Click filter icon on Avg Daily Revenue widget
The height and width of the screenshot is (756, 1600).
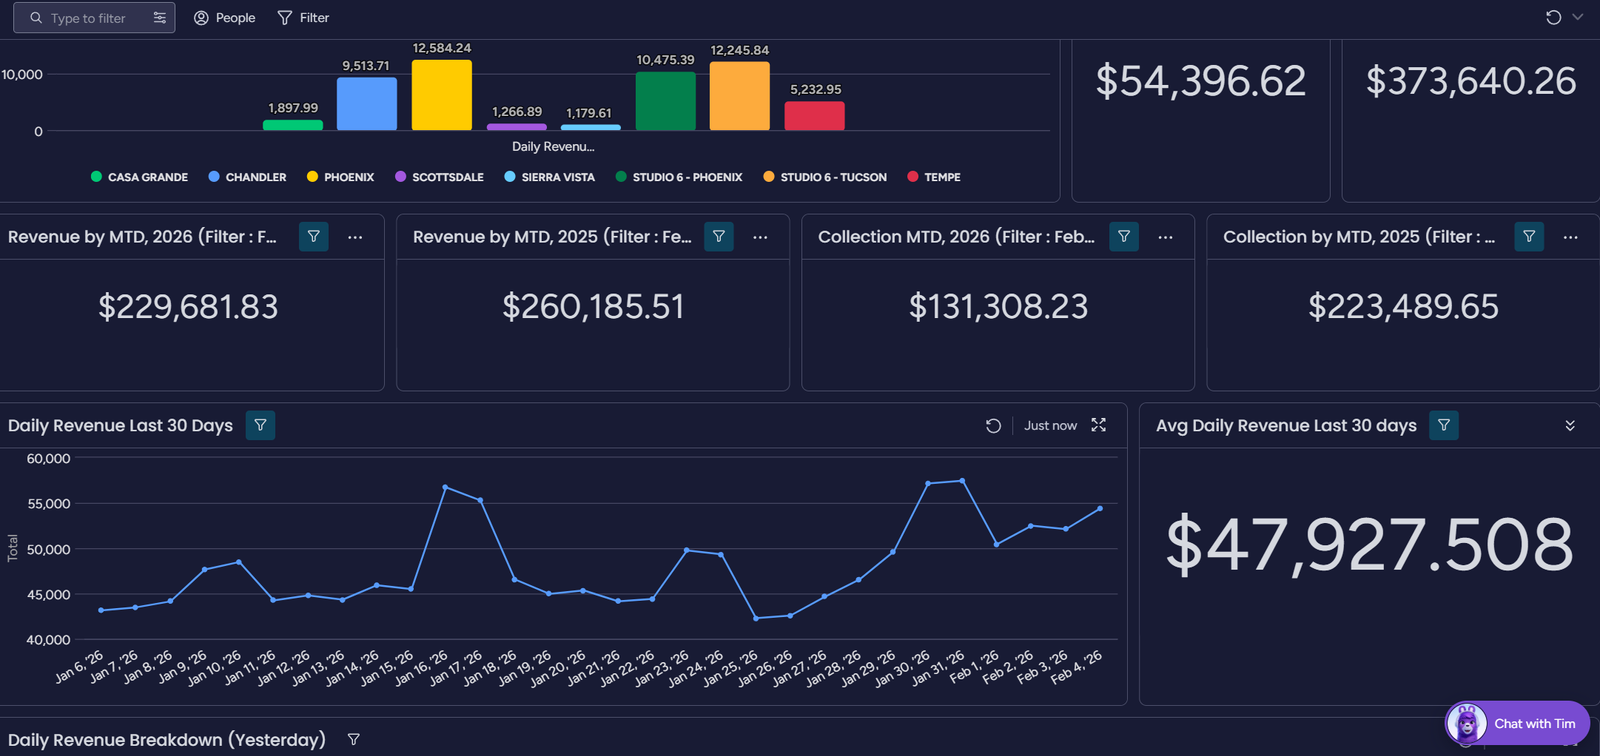coord(1444,426)
